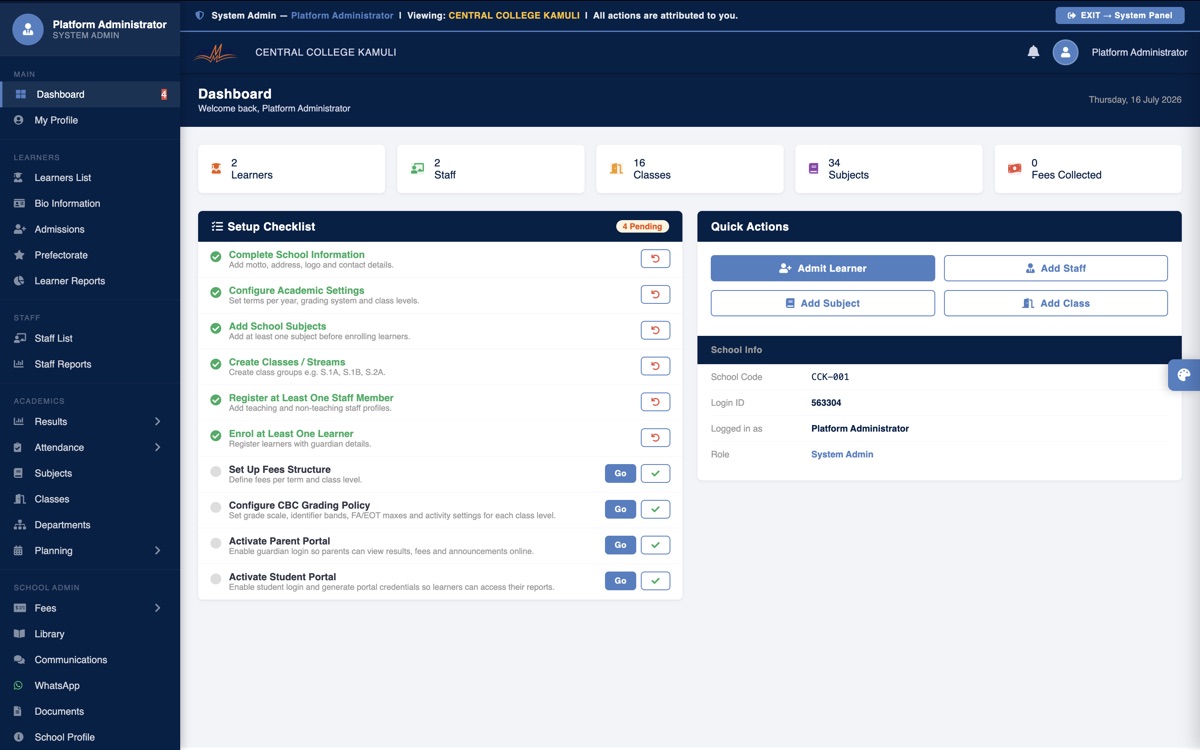This screenshot has width=1200, height=750.
Task: Click the Dashboard notification count badge
Action: pos(164,95)
